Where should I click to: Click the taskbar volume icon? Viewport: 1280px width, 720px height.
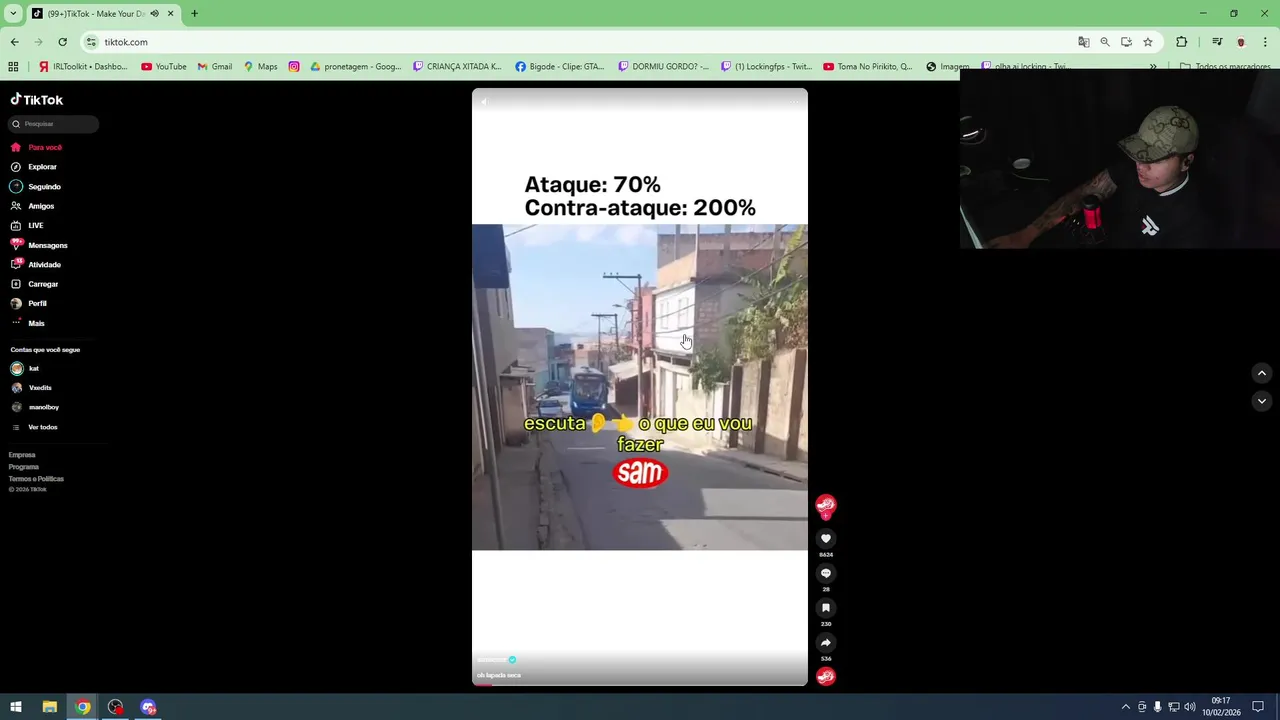(x=1190, y=707)
